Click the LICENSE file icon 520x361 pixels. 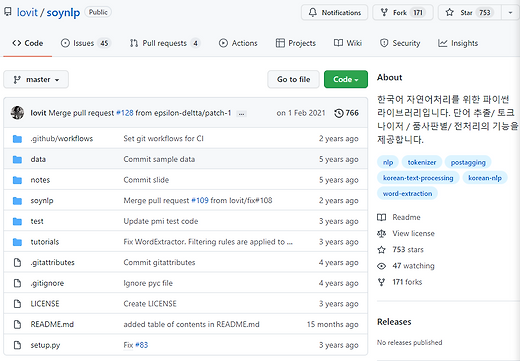click(x=17, y=304)
